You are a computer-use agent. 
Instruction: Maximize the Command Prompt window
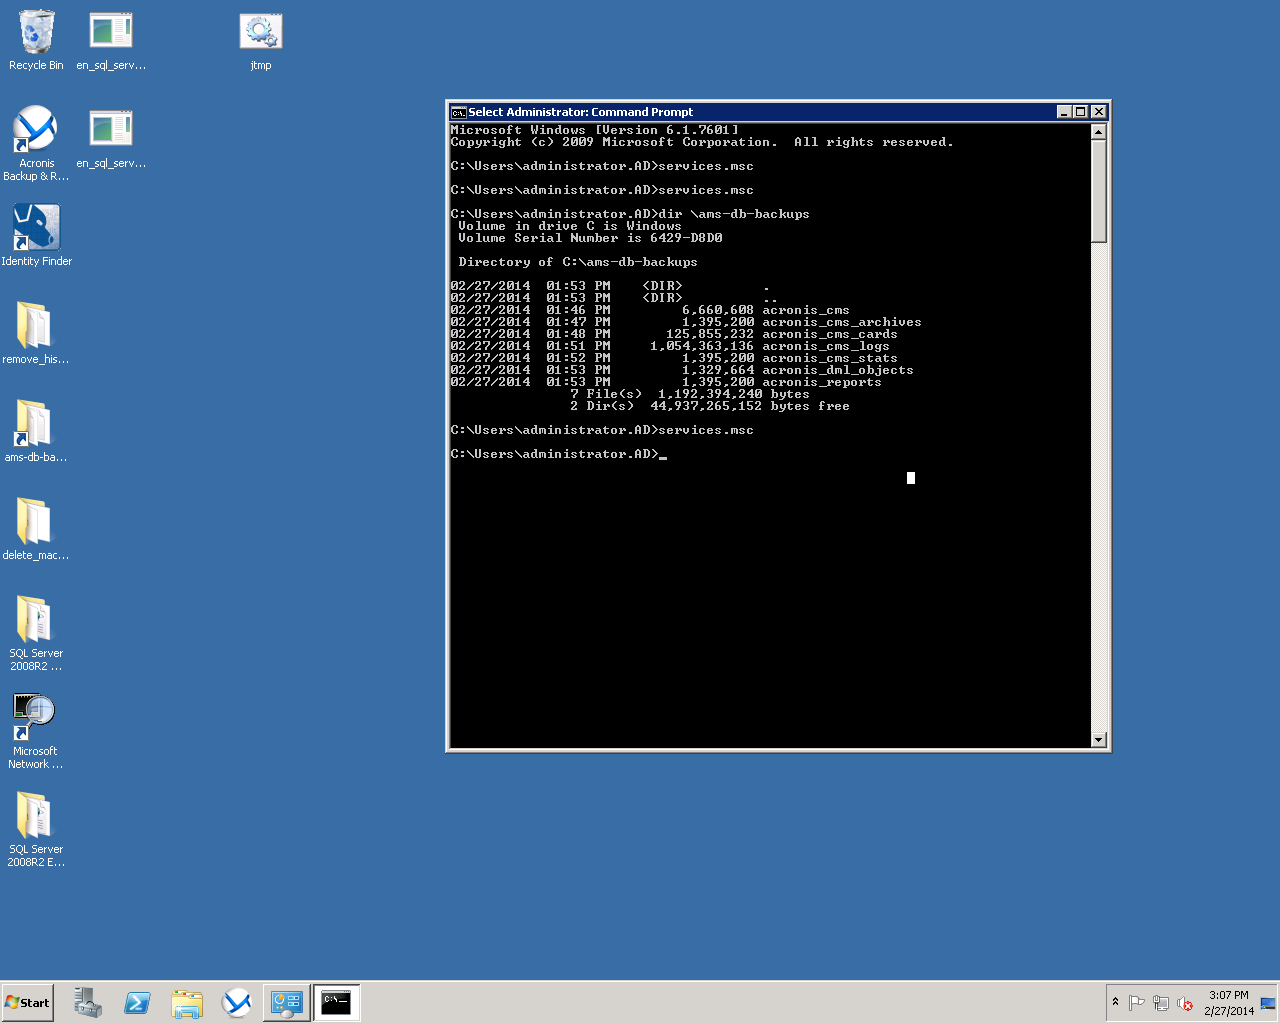coord(1081,112)
